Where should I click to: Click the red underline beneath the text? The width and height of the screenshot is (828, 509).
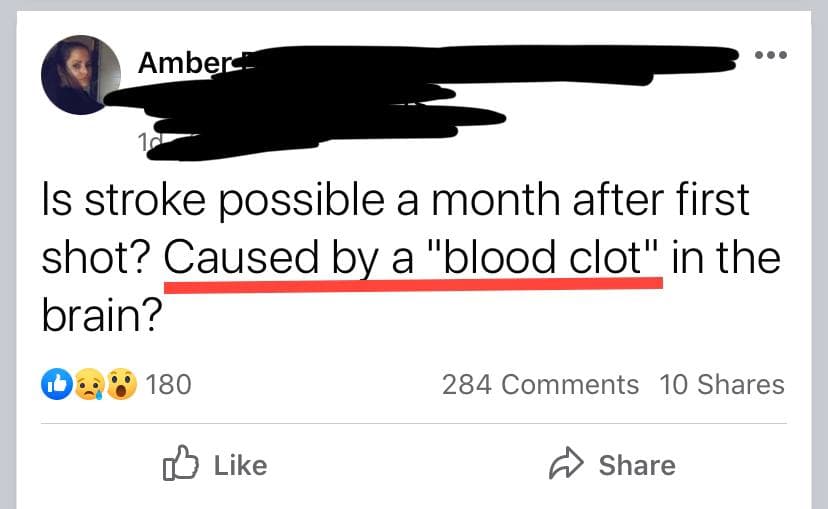tap(412, 284)
